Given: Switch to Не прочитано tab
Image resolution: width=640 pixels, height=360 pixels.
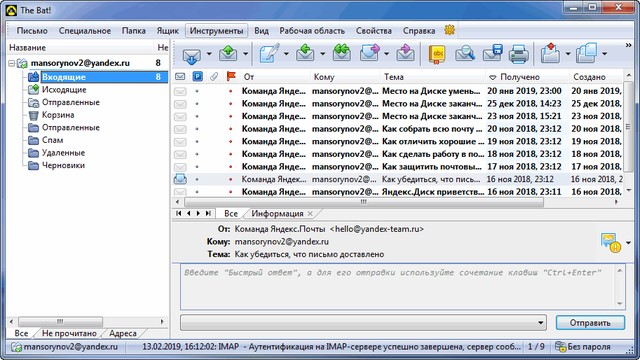Looking at the screenshot, I should pyautogui.click(x=69, y=333).
